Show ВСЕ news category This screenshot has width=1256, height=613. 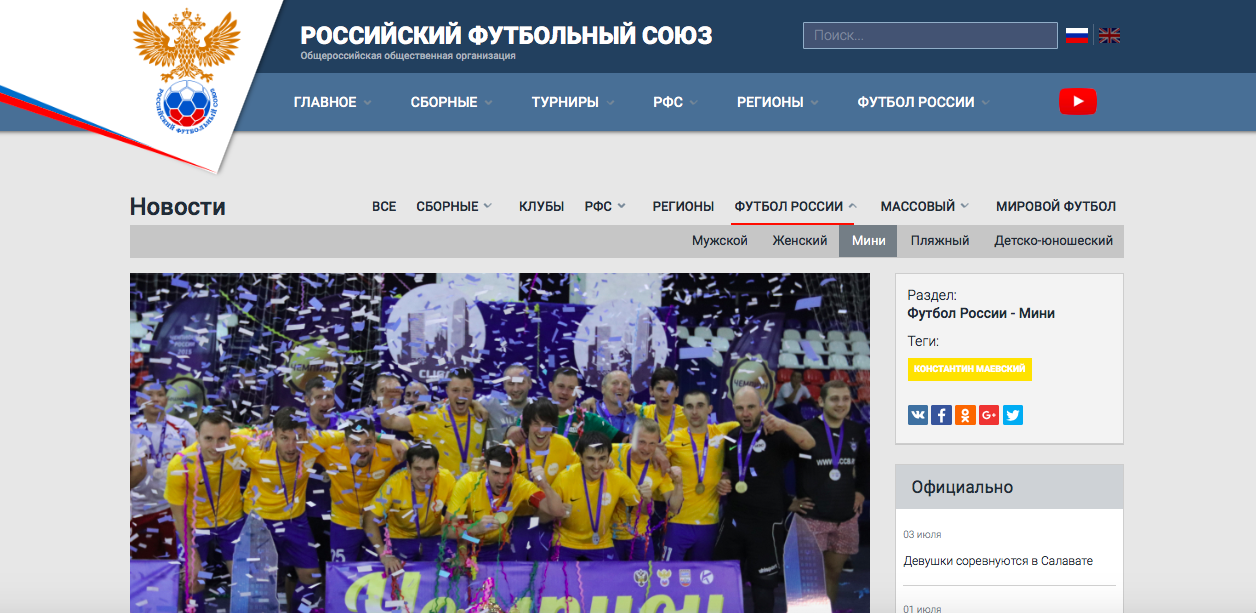[x=384, y=206]
